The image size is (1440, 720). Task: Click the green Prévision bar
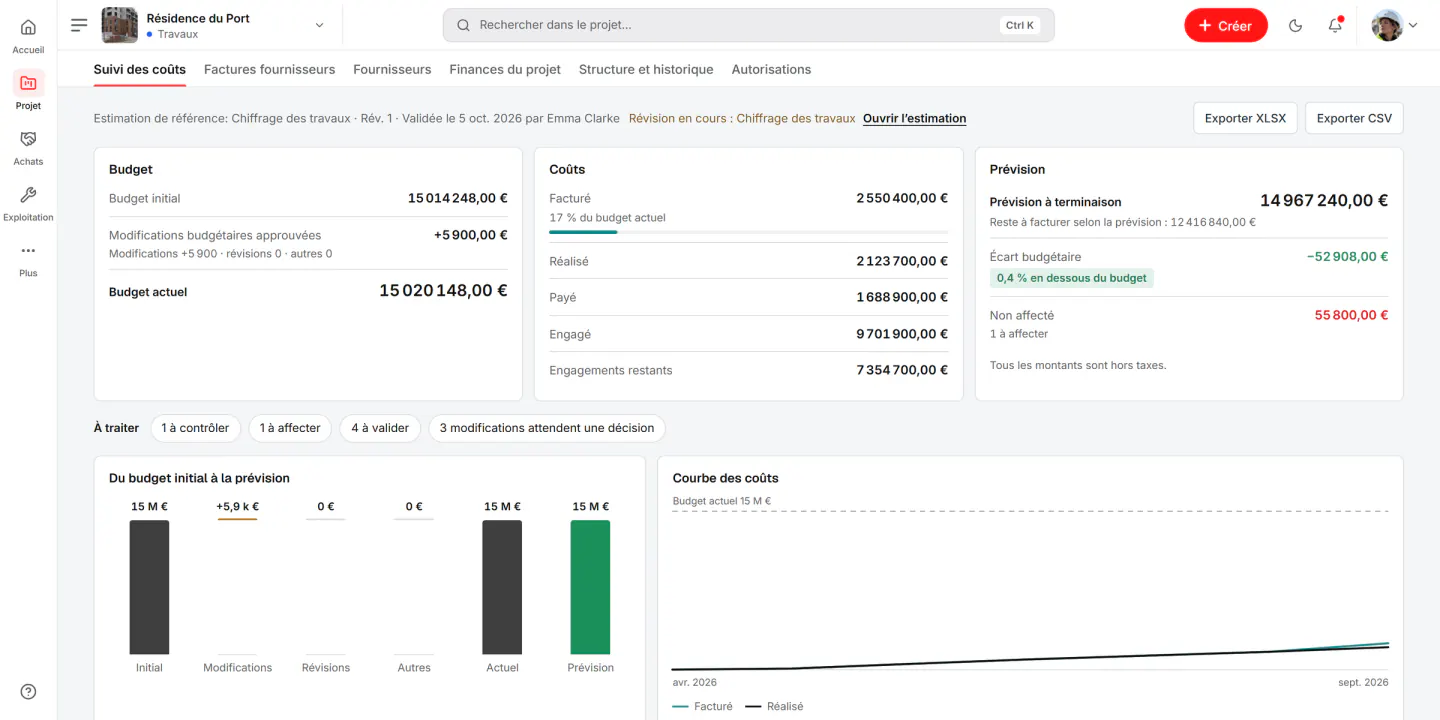[x=590, y=587]
